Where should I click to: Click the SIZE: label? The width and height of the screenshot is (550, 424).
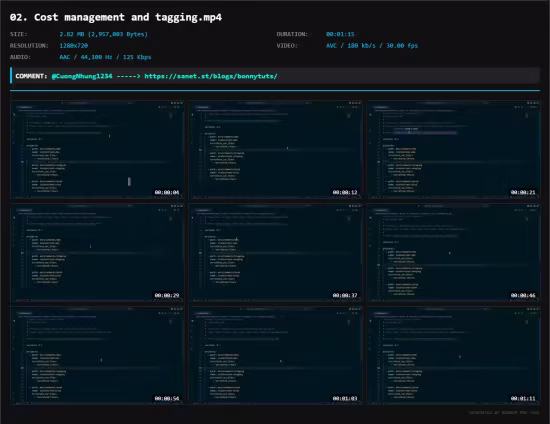(x=19, y=34)
